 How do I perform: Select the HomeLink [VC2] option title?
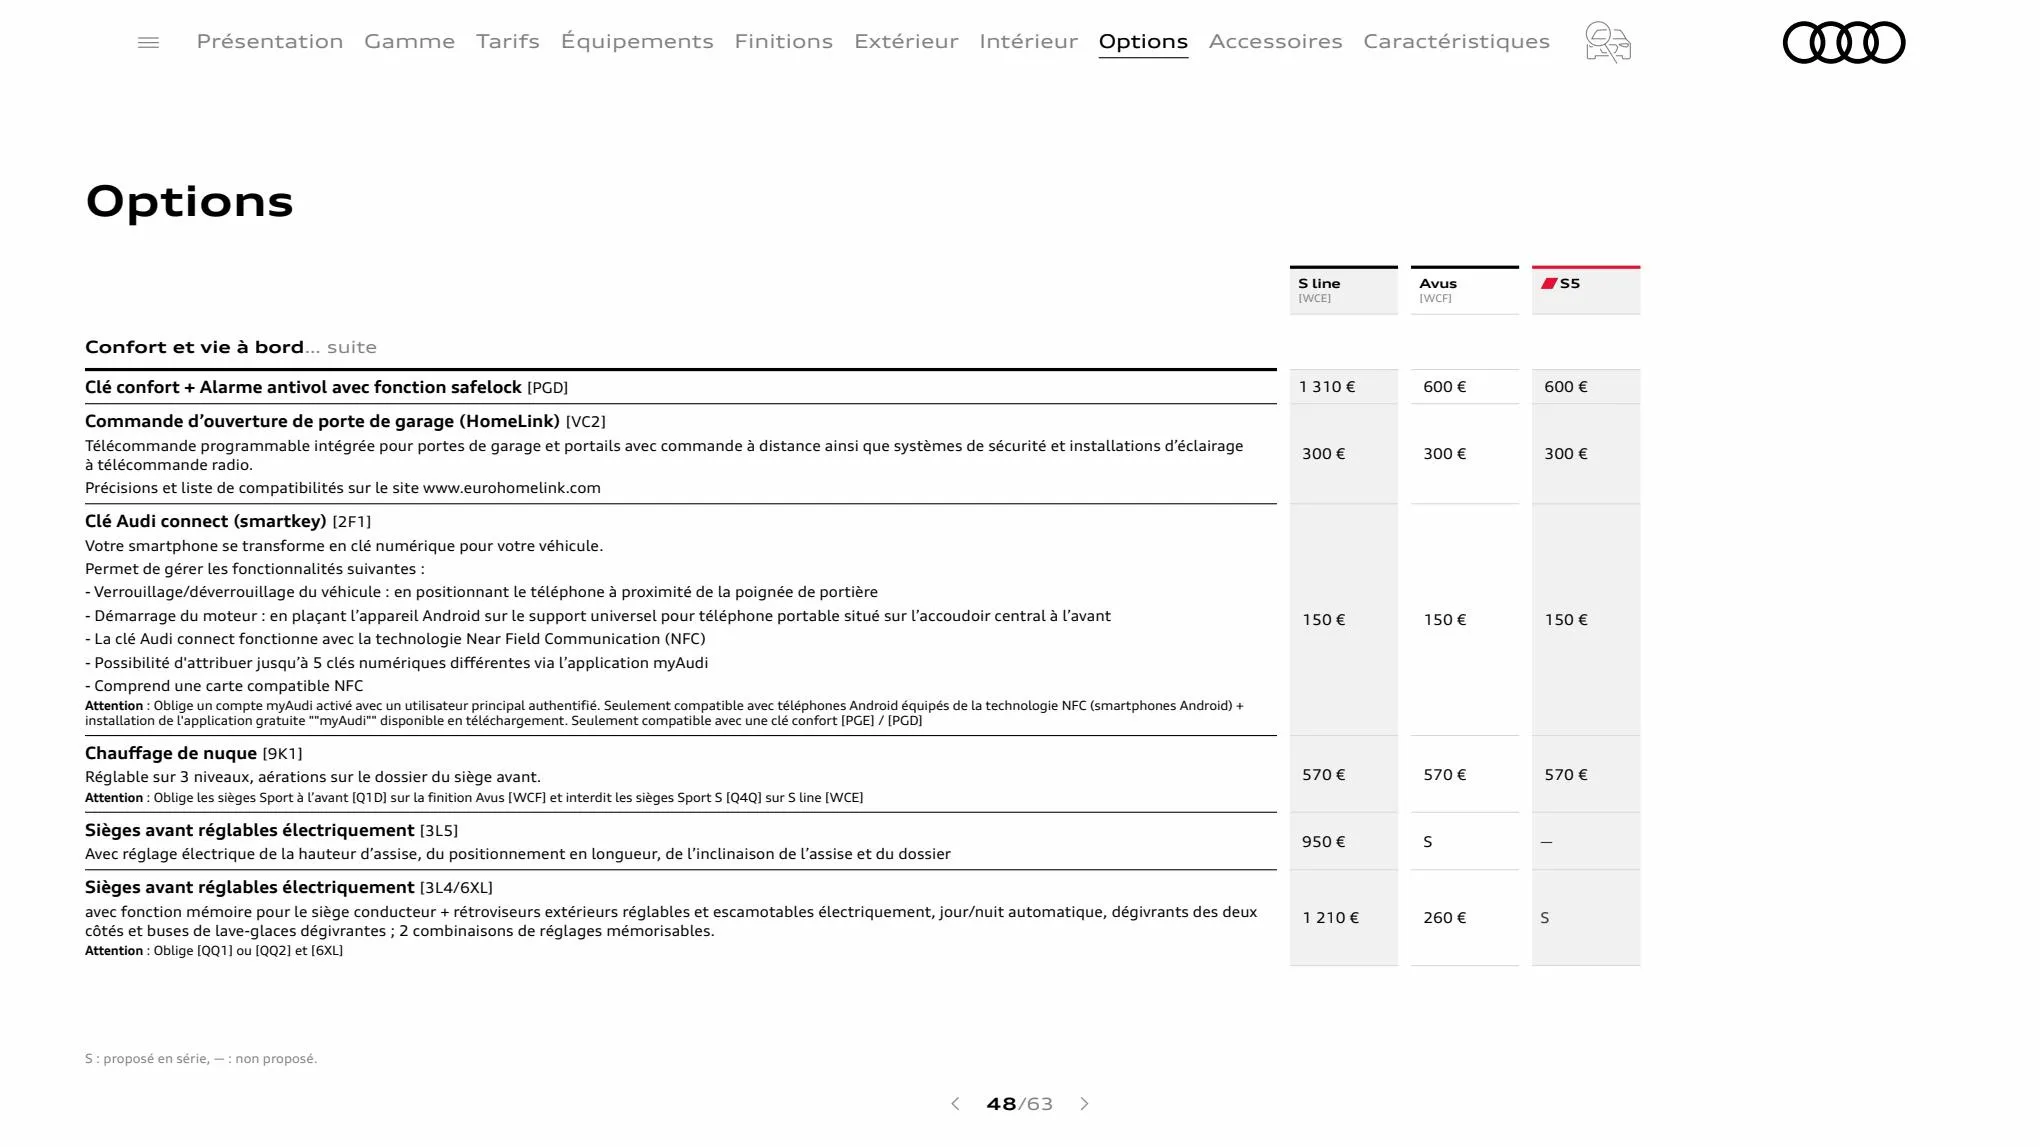[x=345, y=421]
